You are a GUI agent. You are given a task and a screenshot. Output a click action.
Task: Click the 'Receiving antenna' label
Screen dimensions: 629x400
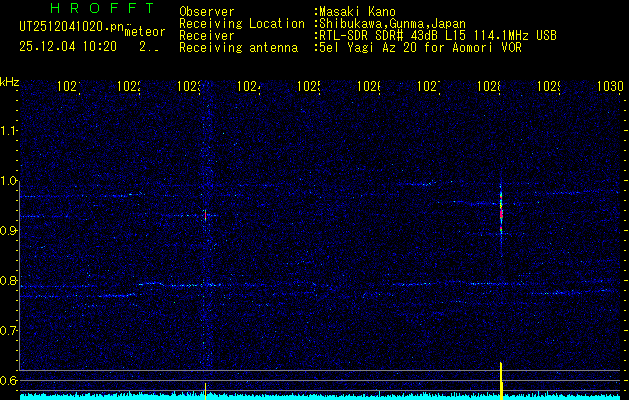(x=238, y=48)
